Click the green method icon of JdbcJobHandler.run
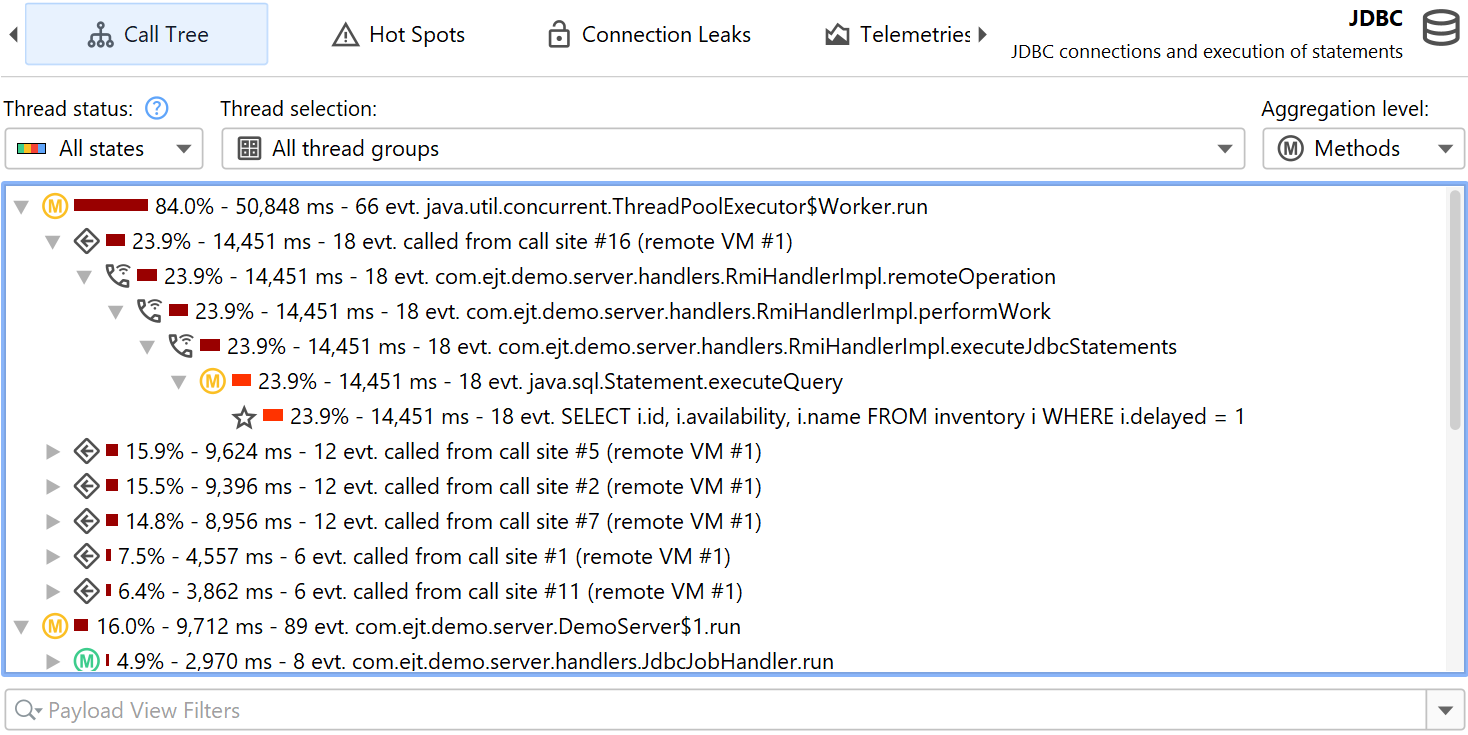Image resolution: width=1468 pixels, height=735 pixels. point(87,661)
